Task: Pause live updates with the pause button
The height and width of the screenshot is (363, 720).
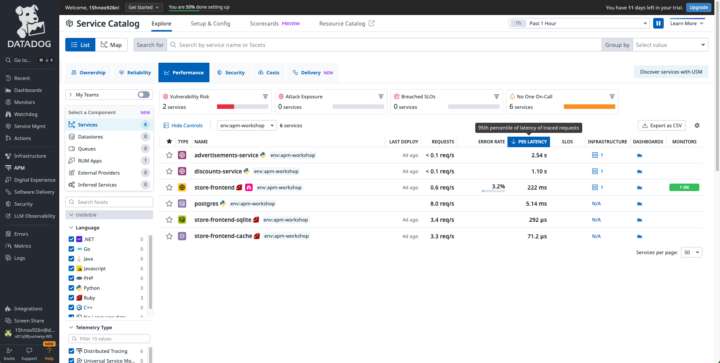Action: (658, 23)
